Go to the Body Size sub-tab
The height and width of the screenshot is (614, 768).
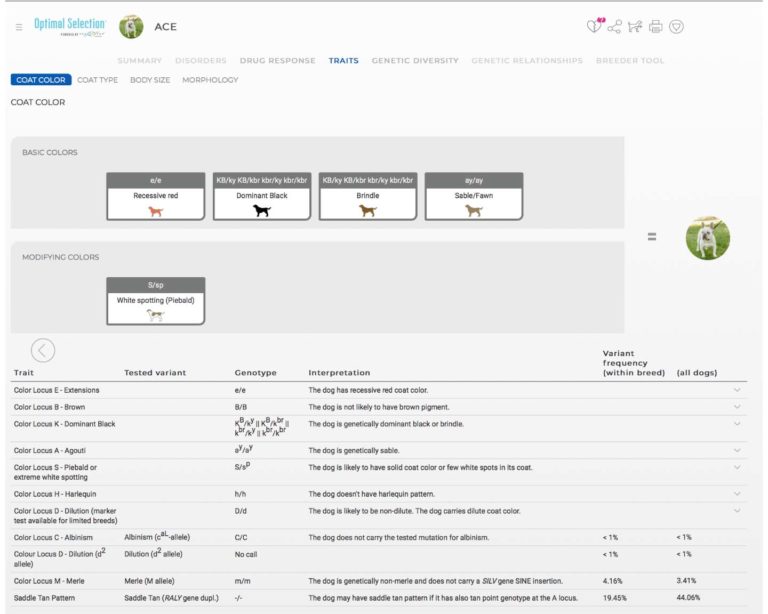point(150,80)
